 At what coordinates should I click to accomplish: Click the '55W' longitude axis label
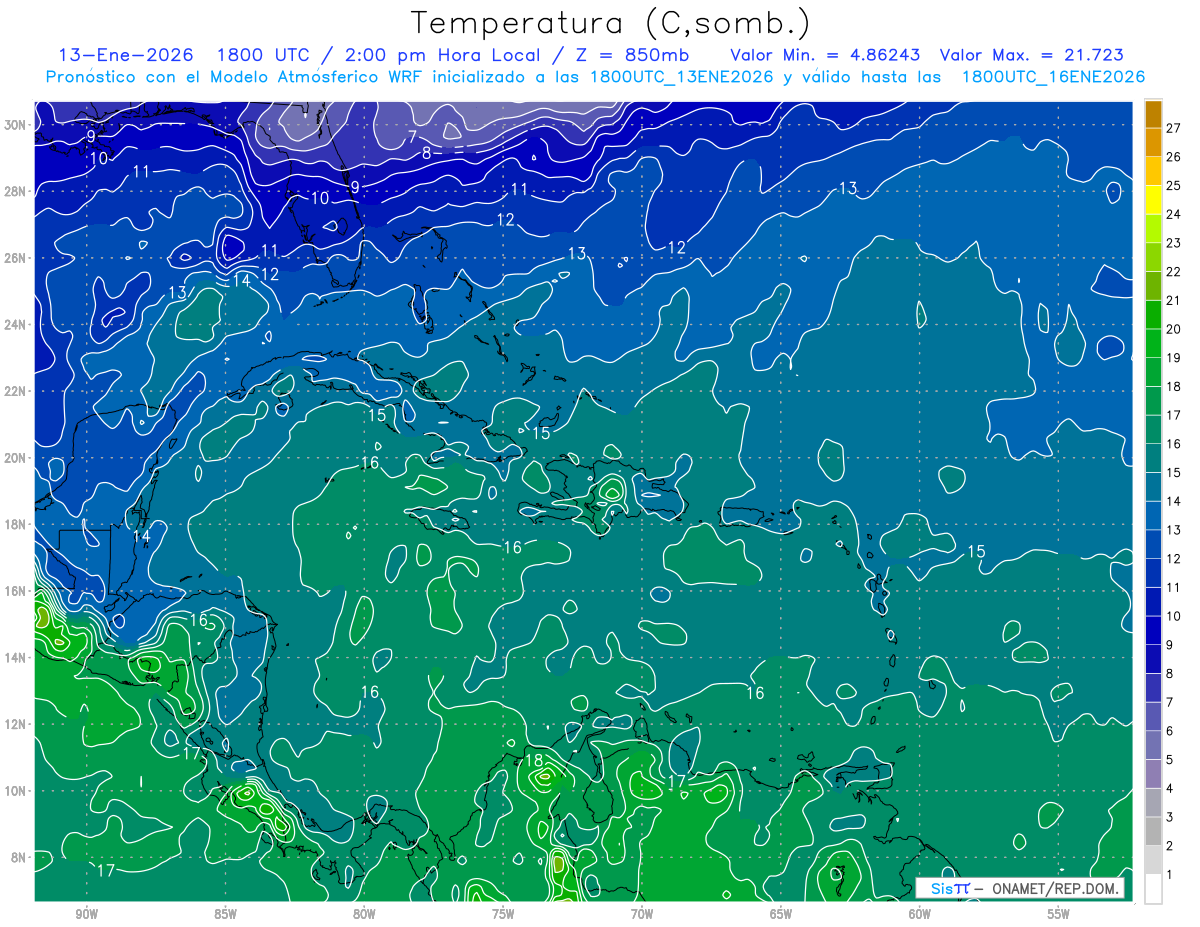(1059, 914)
